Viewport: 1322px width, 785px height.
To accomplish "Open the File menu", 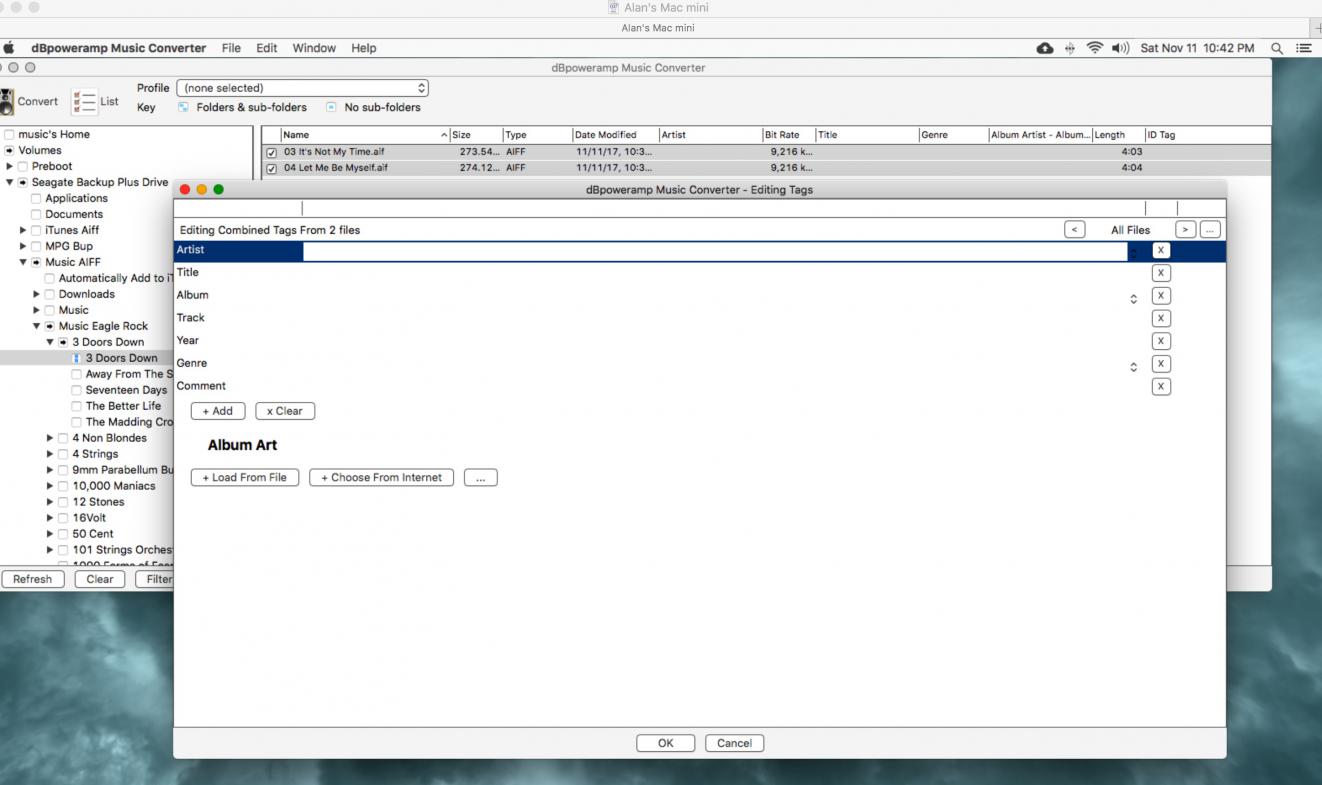I will tap(231, 48).
